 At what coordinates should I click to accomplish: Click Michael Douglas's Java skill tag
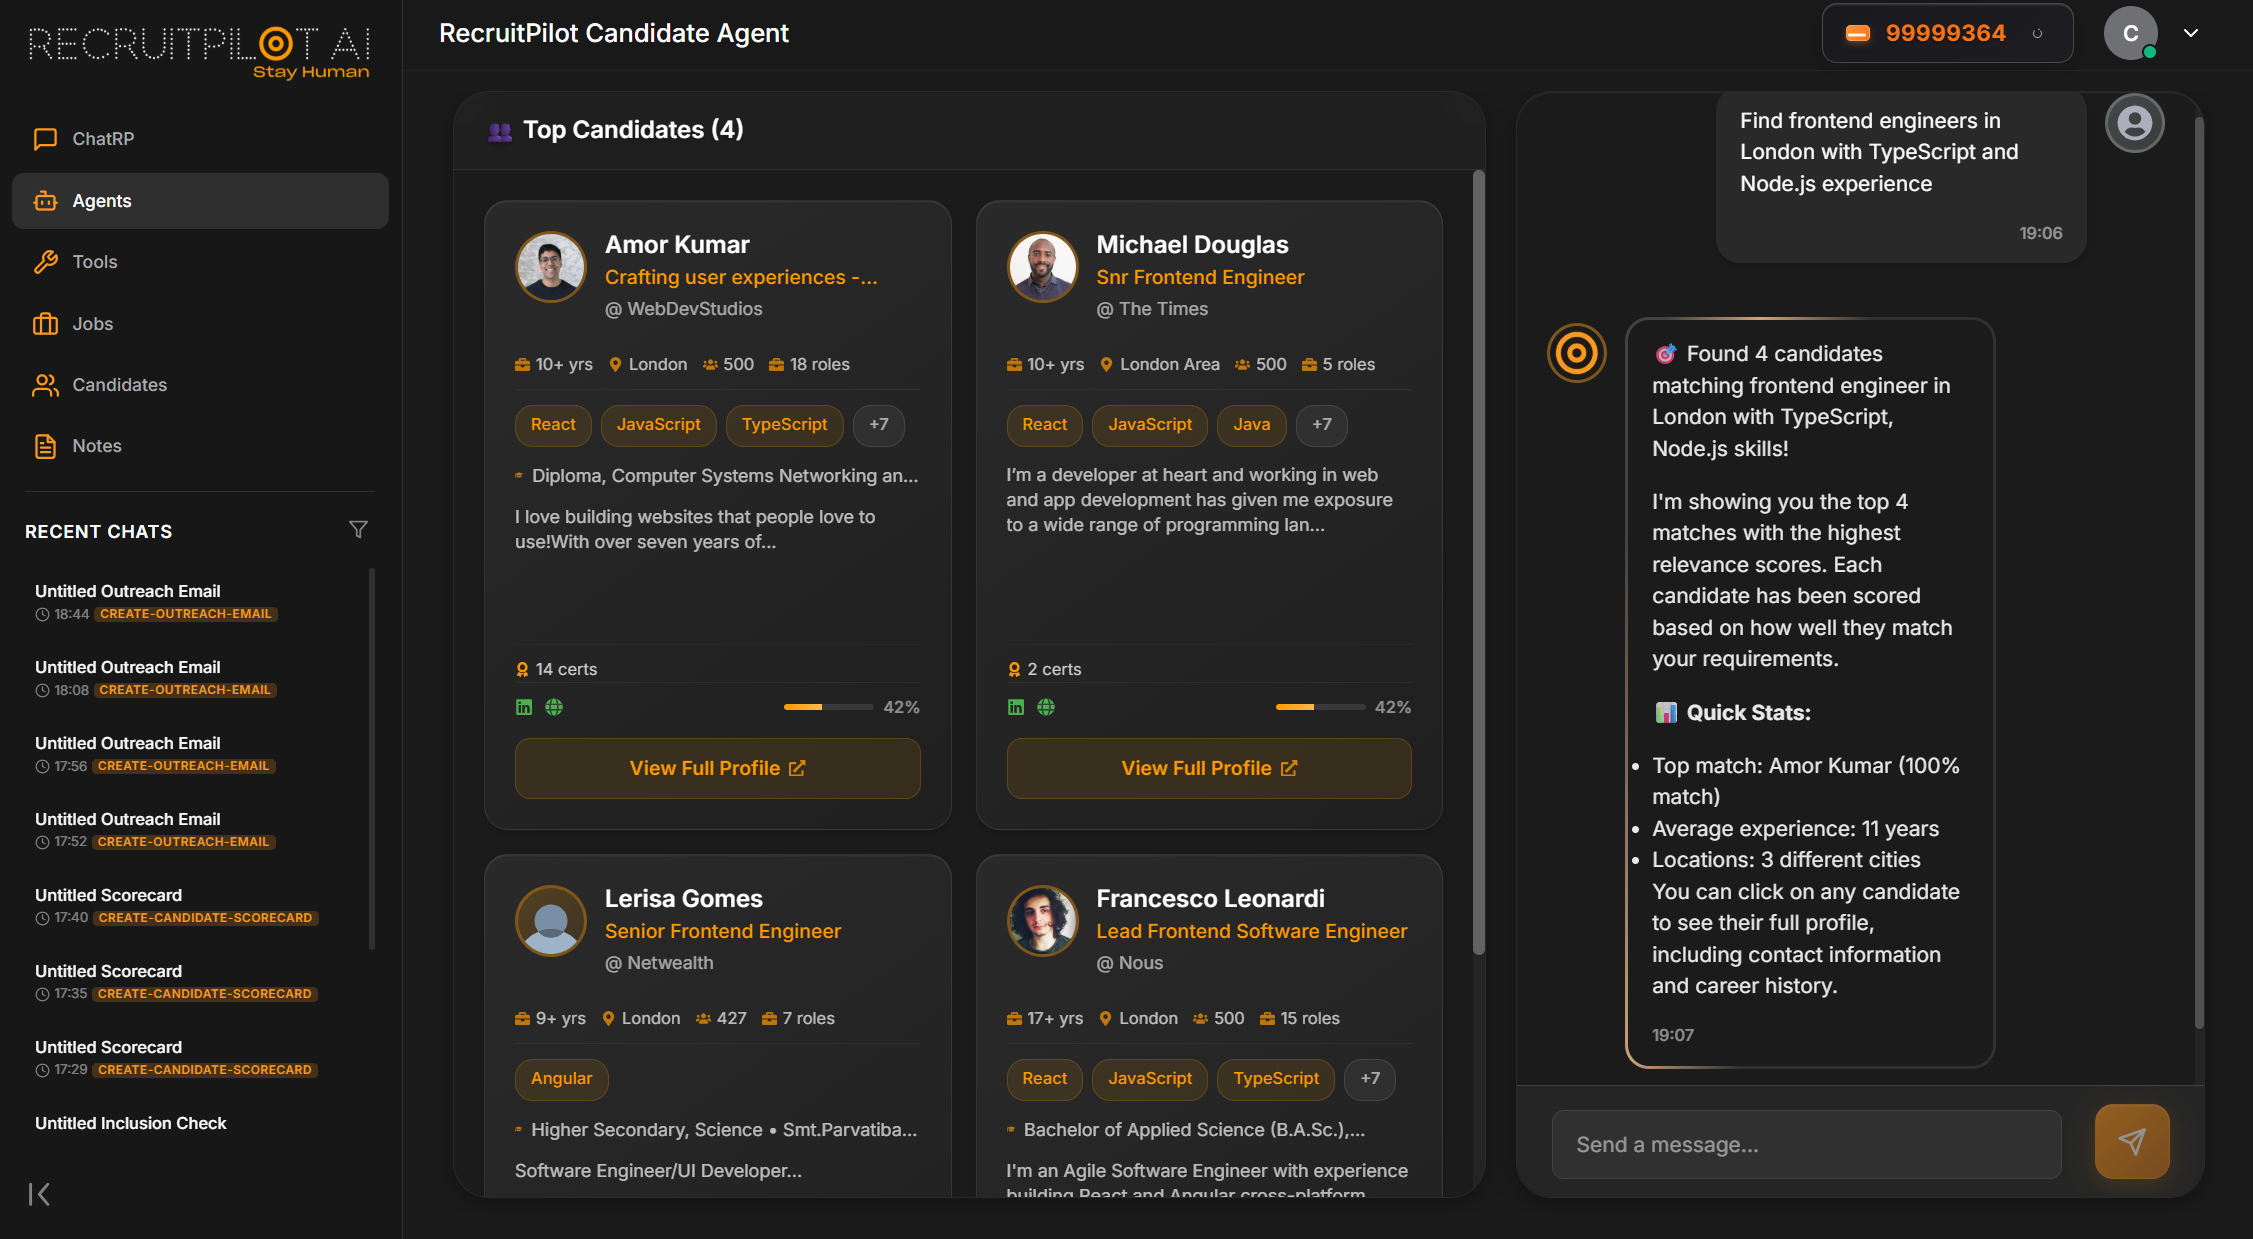click(x=1251, y=425)
